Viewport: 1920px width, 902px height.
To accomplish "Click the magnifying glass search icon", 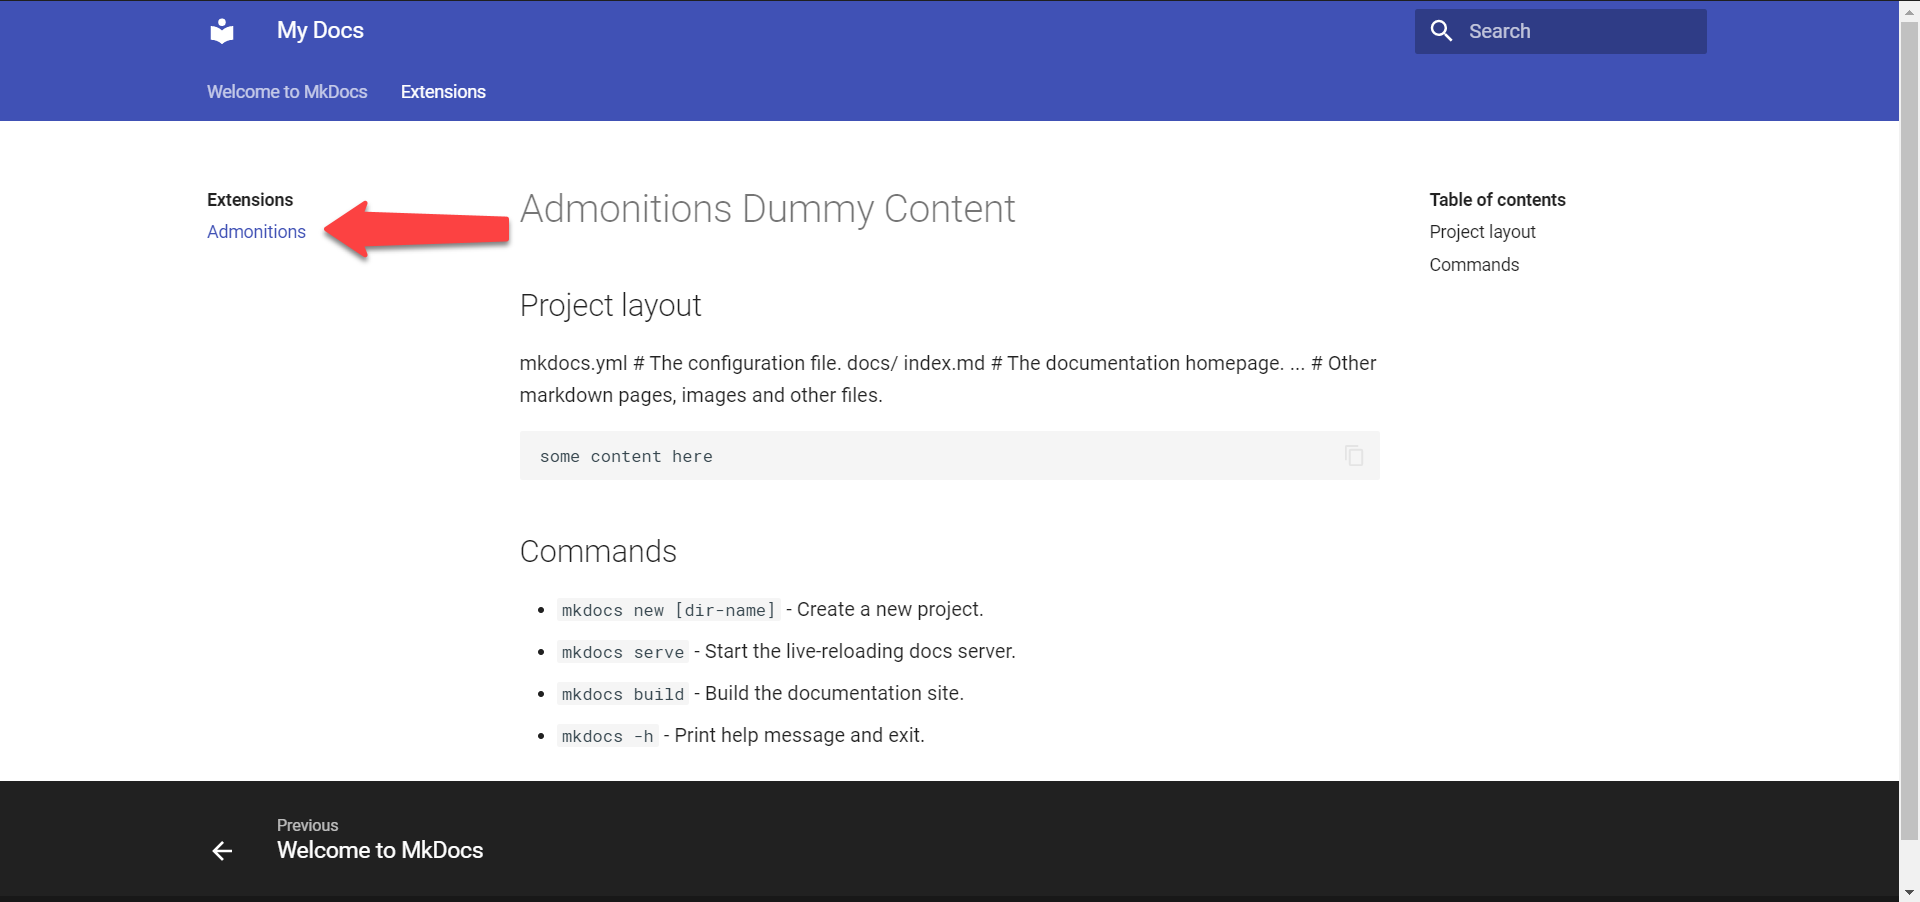I will tap(1441, 31).
